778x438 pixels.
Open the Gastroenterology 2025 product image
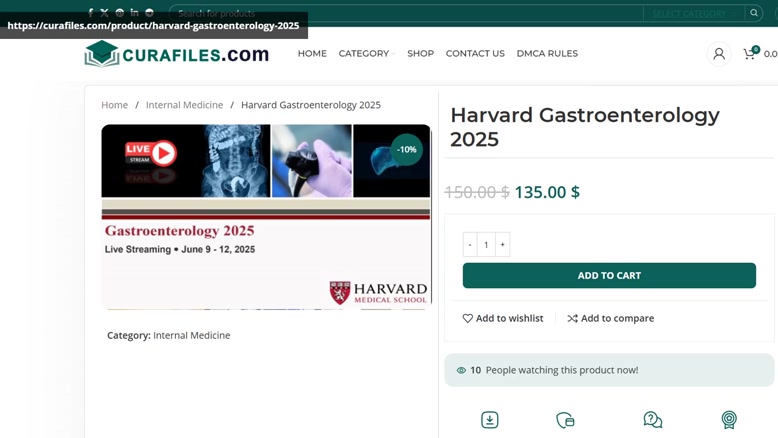click(x=266, y=217)
